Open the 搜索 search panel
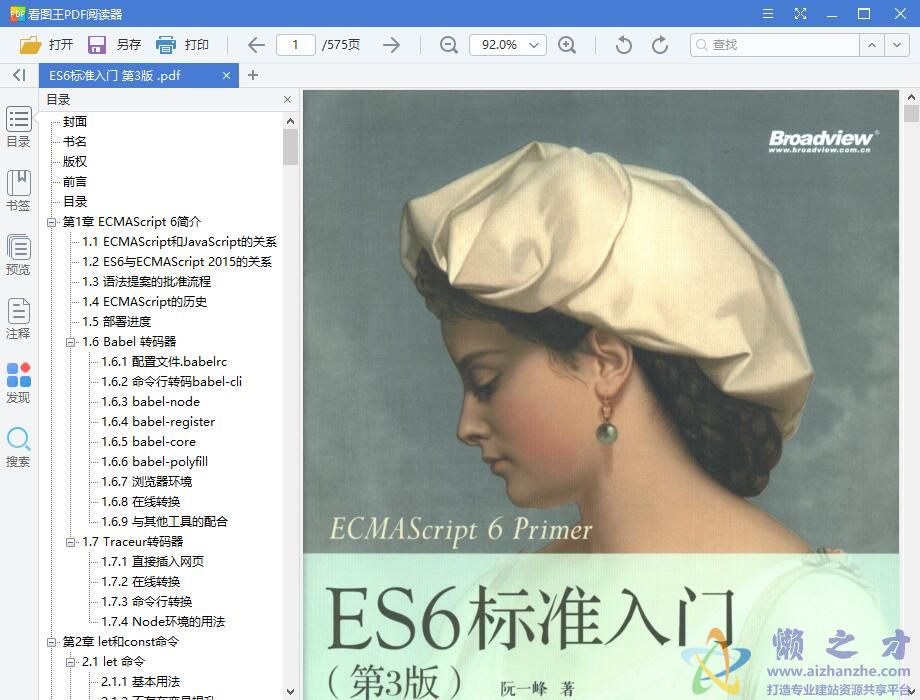The image size is (920, 700). click(19, 447)
